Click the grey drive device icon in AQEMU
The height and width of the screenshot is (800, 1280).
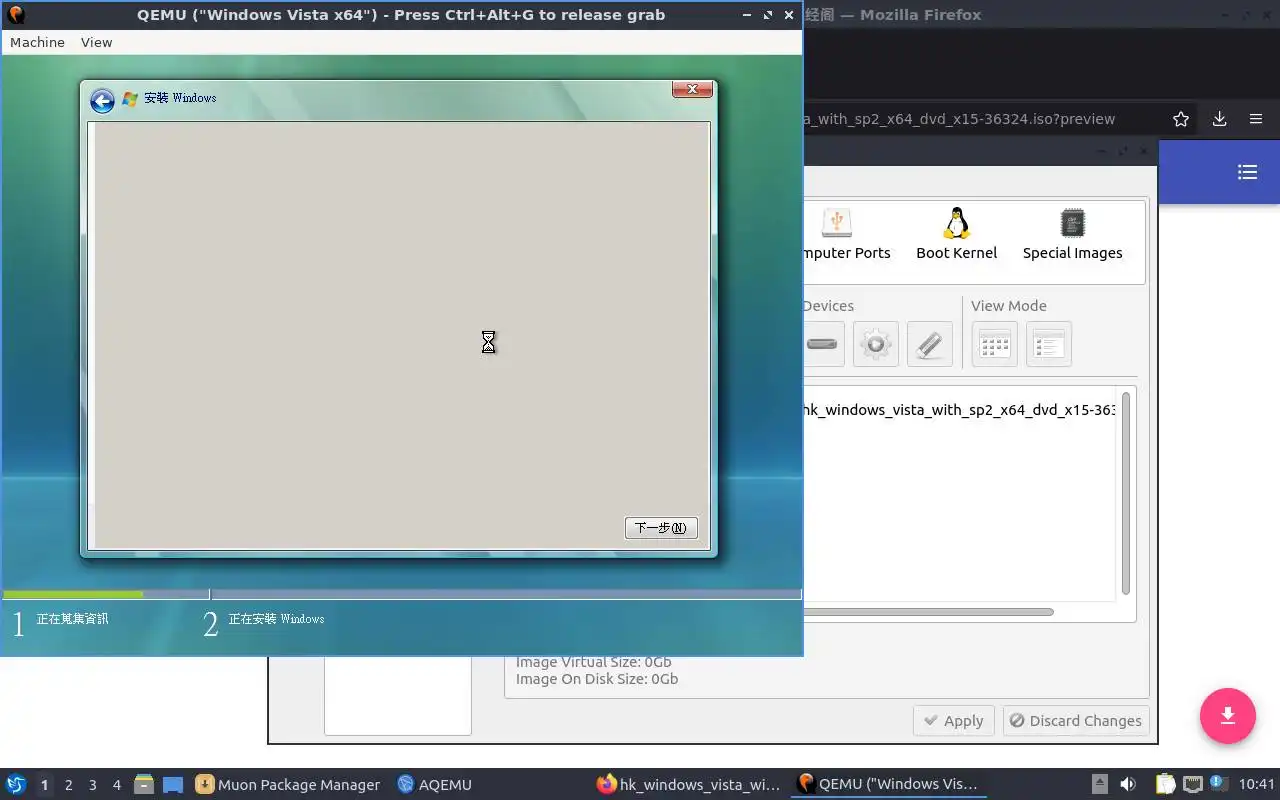coord(822,344)
